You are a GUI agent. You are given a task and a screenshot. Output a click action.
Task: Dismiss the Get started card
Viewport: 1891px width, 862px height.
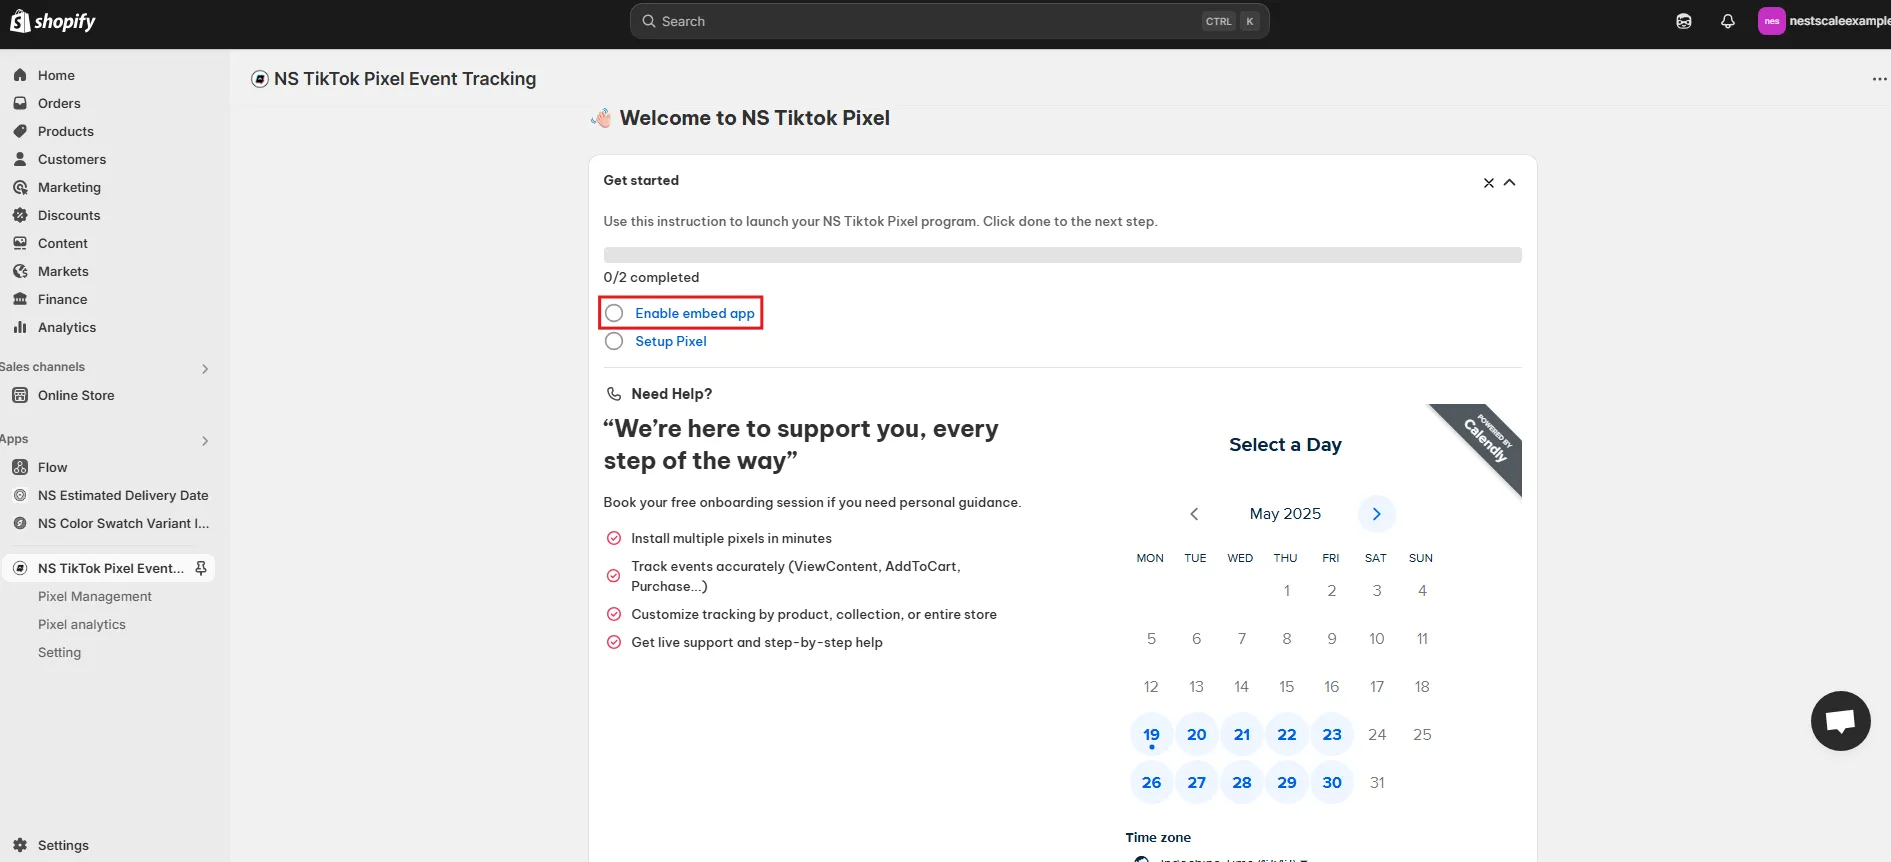[1489, 183]
